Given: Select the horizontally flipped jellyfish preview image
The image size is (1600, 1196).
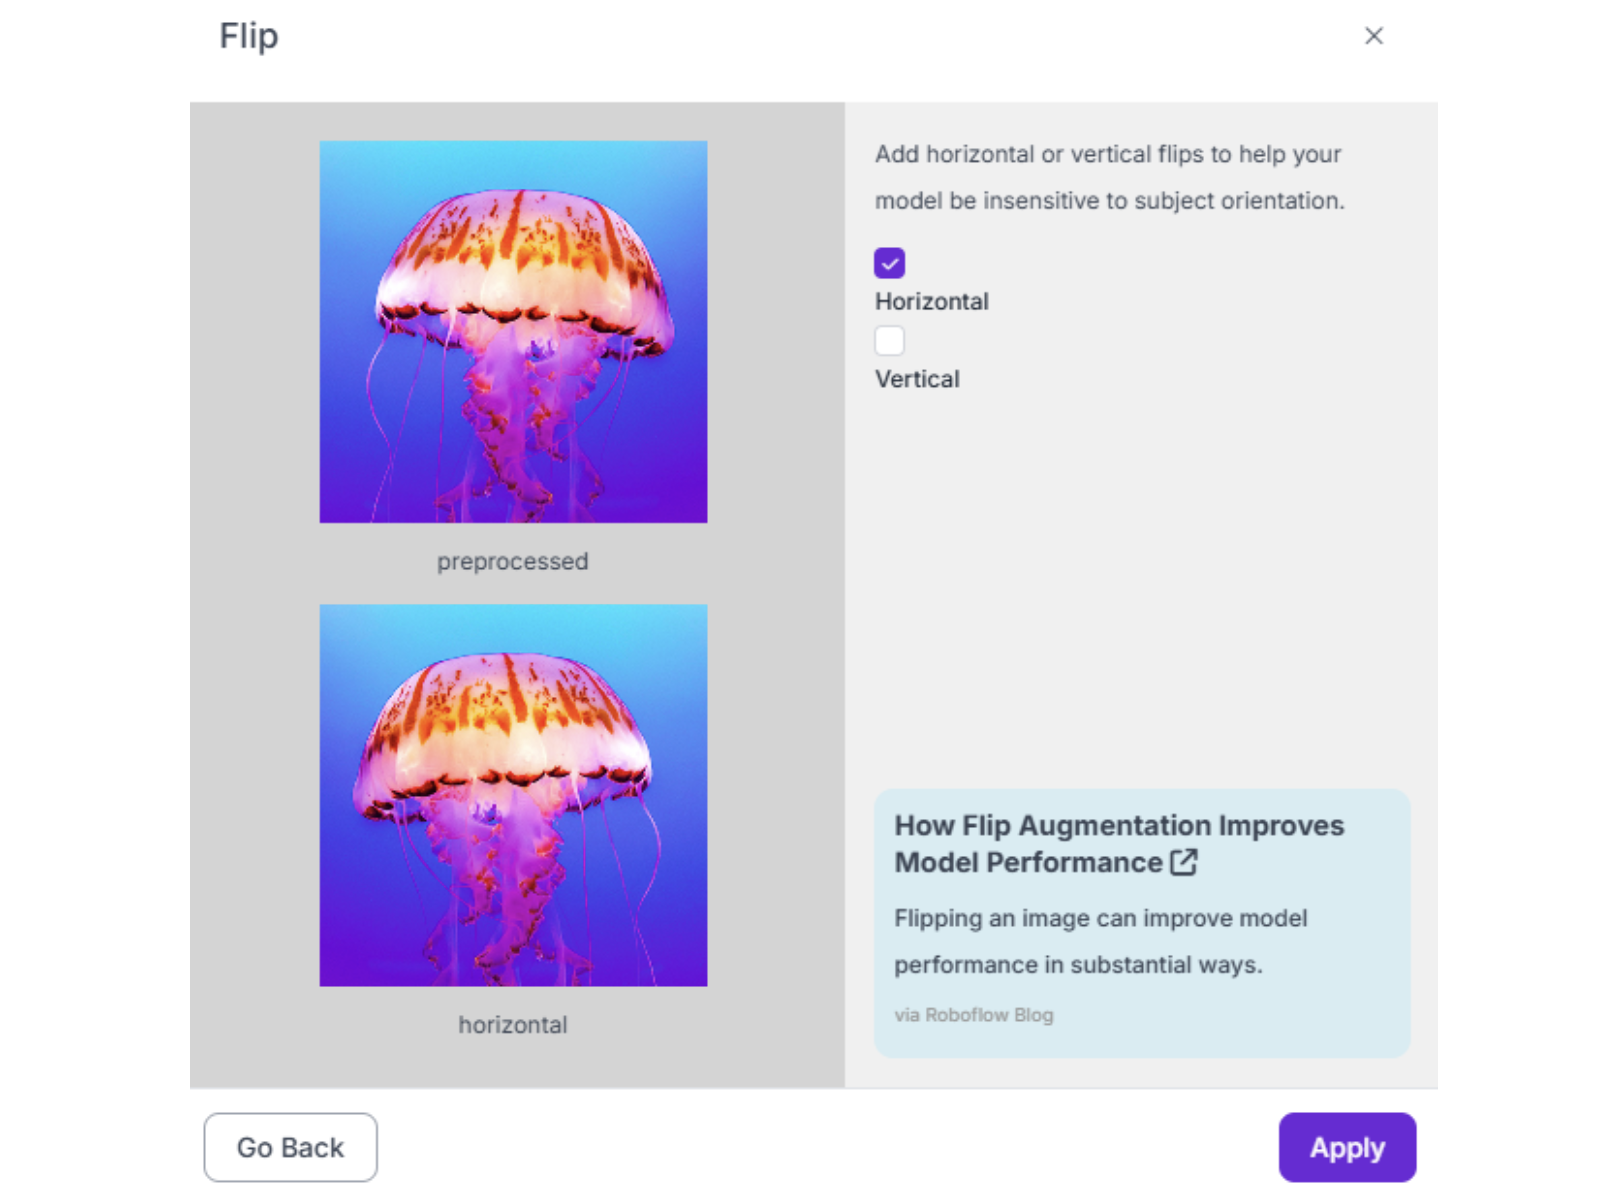Looking at the screenshot, I should coord(513,795).
